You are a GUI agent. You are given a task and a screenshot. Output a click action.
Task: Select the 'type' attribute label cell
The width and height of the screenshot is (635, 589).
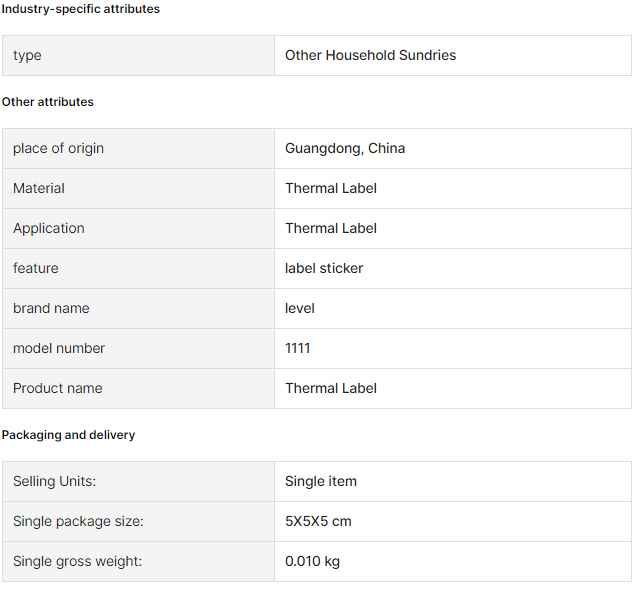click(x=138, y=55)
